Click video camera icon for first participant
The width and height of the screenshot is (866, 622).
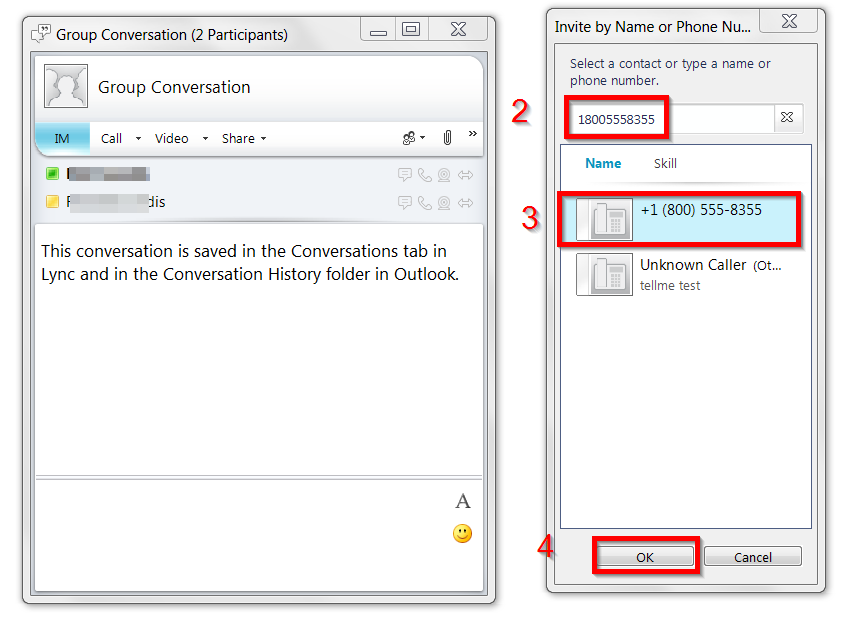pyautogui.click(x=443, y=175)
